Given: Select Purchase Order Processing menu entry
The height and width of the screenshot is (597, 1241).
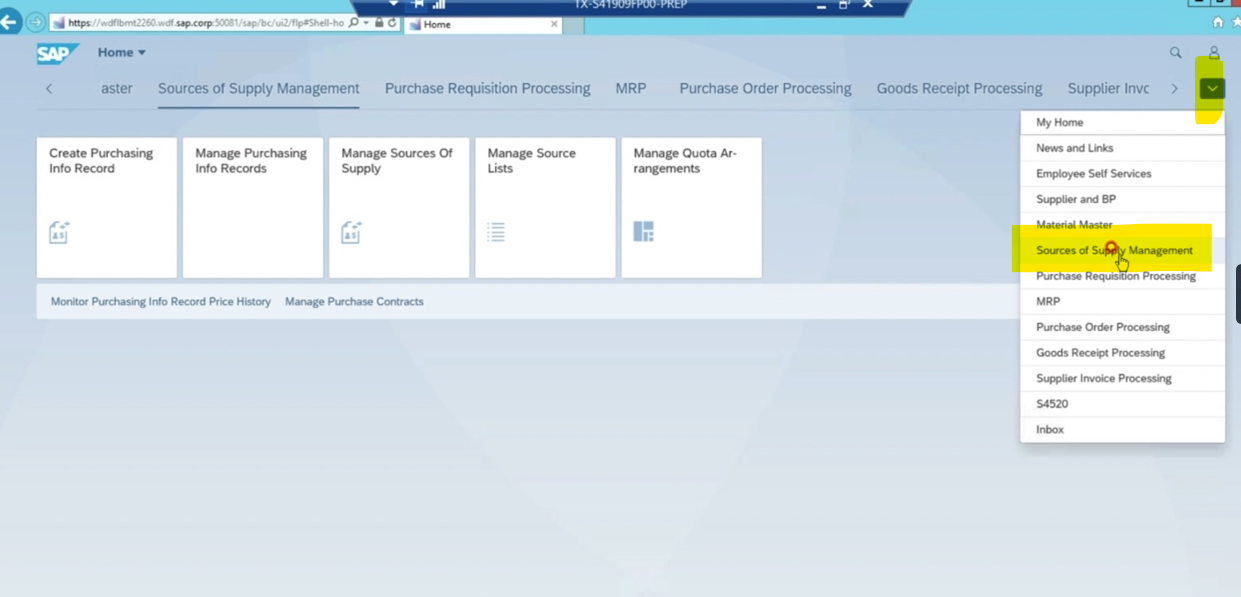Looking at the screenshot, I should (1122, 327).
